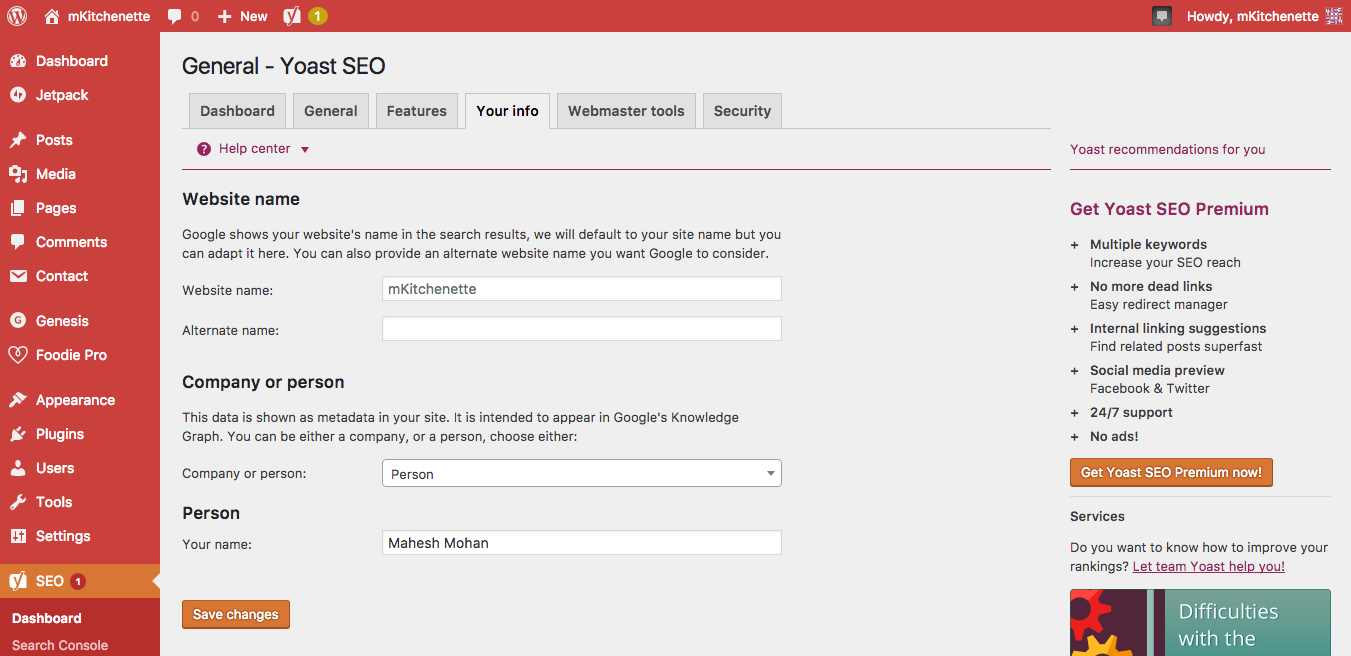Open the Company or person dropdown
Screen dimensions: 1351x656
coord(581,474)
